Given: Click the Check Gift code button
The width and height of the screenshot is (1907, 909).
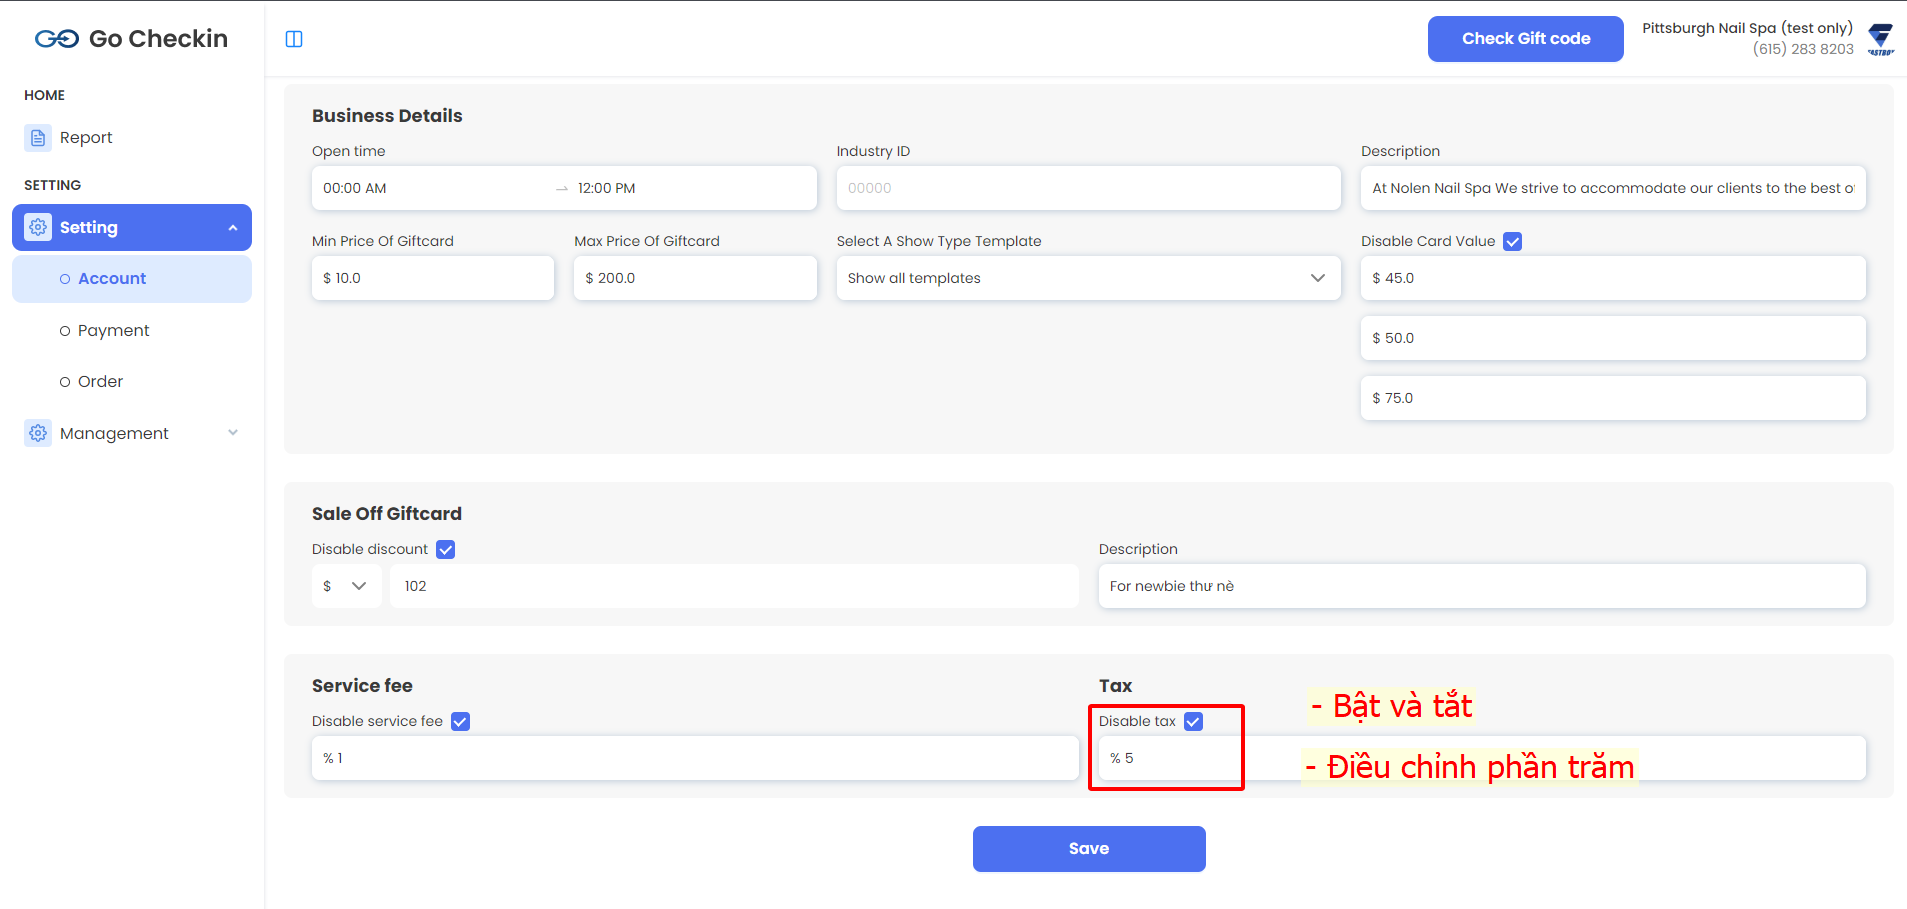Looking at the screenshot, I should click(1525, 39).
